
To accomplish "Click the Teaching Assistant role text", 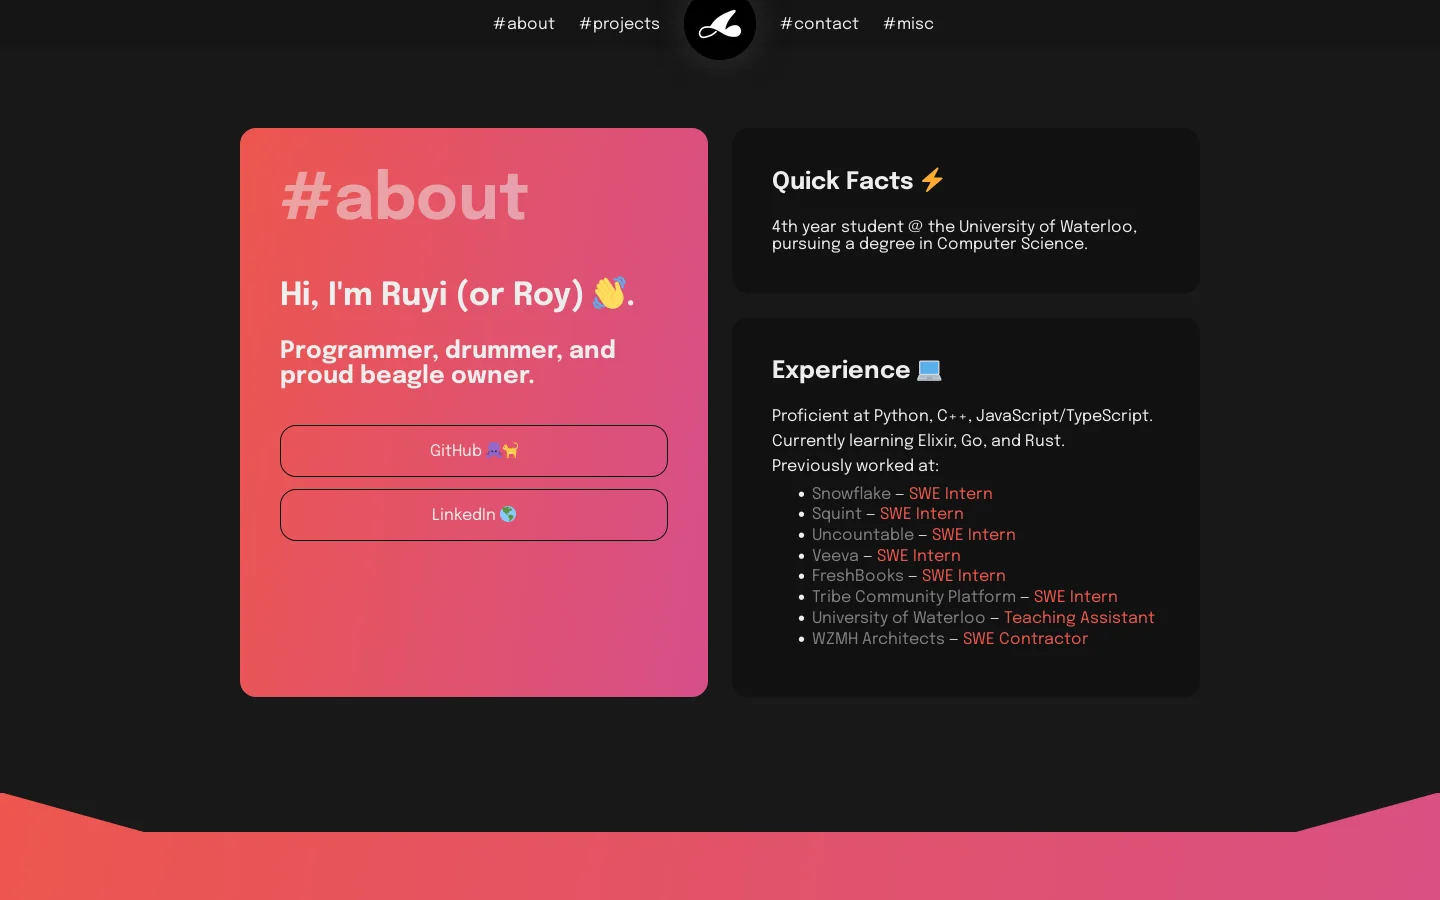I will pyautogui.click(x=1079, y=618).
